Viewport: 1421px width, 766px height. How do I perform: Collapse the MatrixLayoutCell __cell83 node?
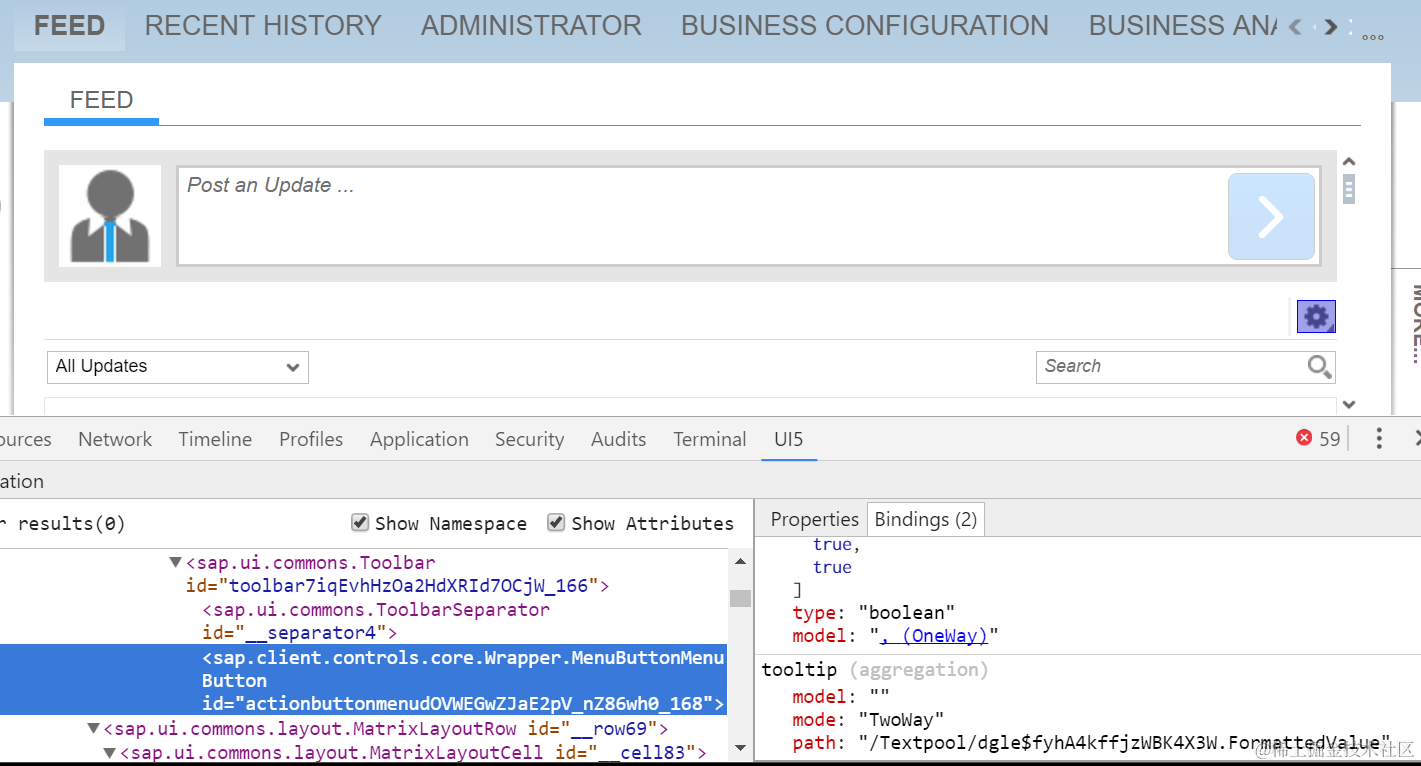110,752
